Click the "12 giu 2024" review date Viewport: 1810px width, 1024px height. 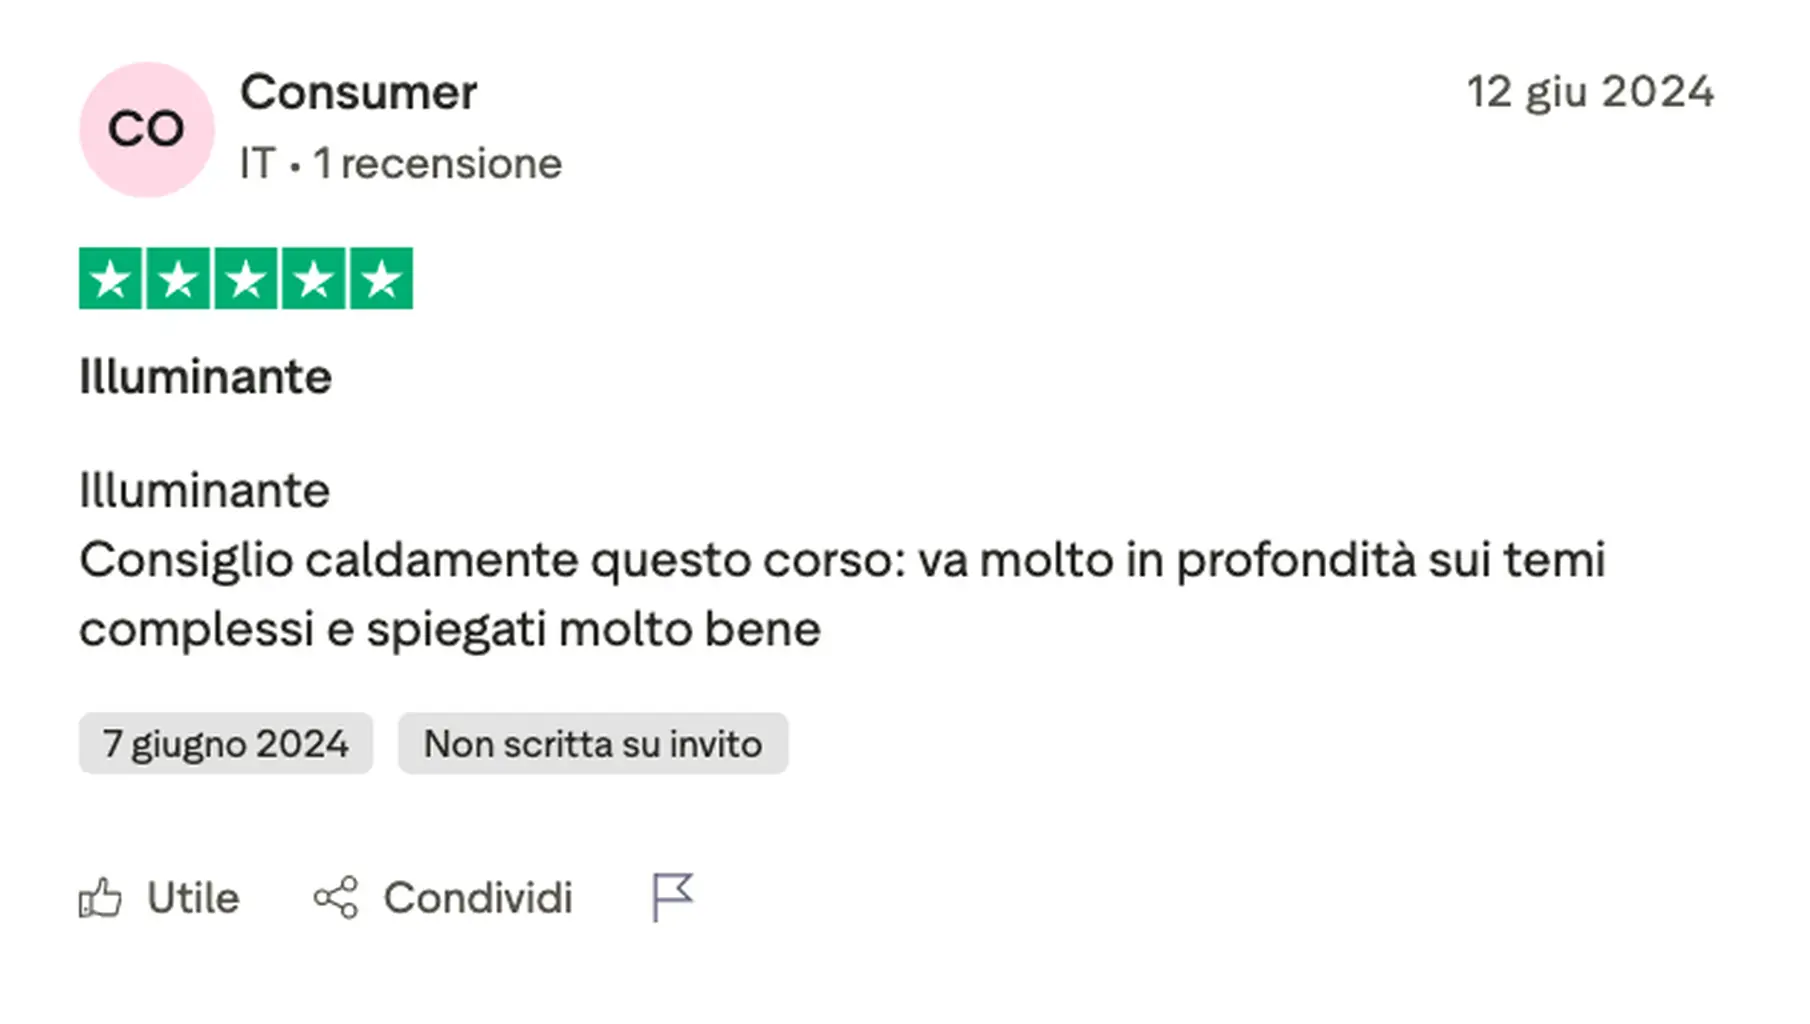1590,92
